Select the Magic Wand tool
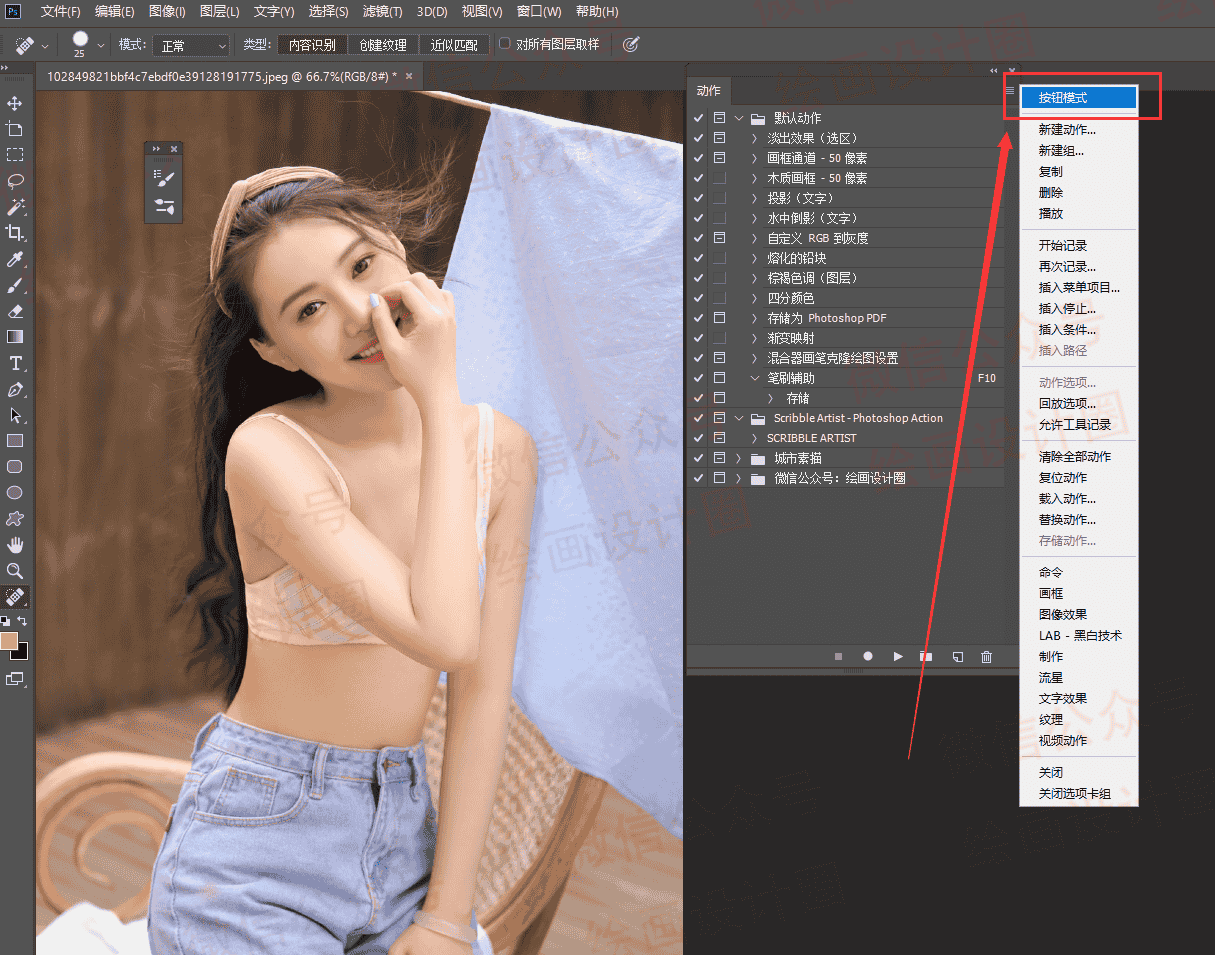The width and height of the screenshot is (1215, 955). [15, 207]
